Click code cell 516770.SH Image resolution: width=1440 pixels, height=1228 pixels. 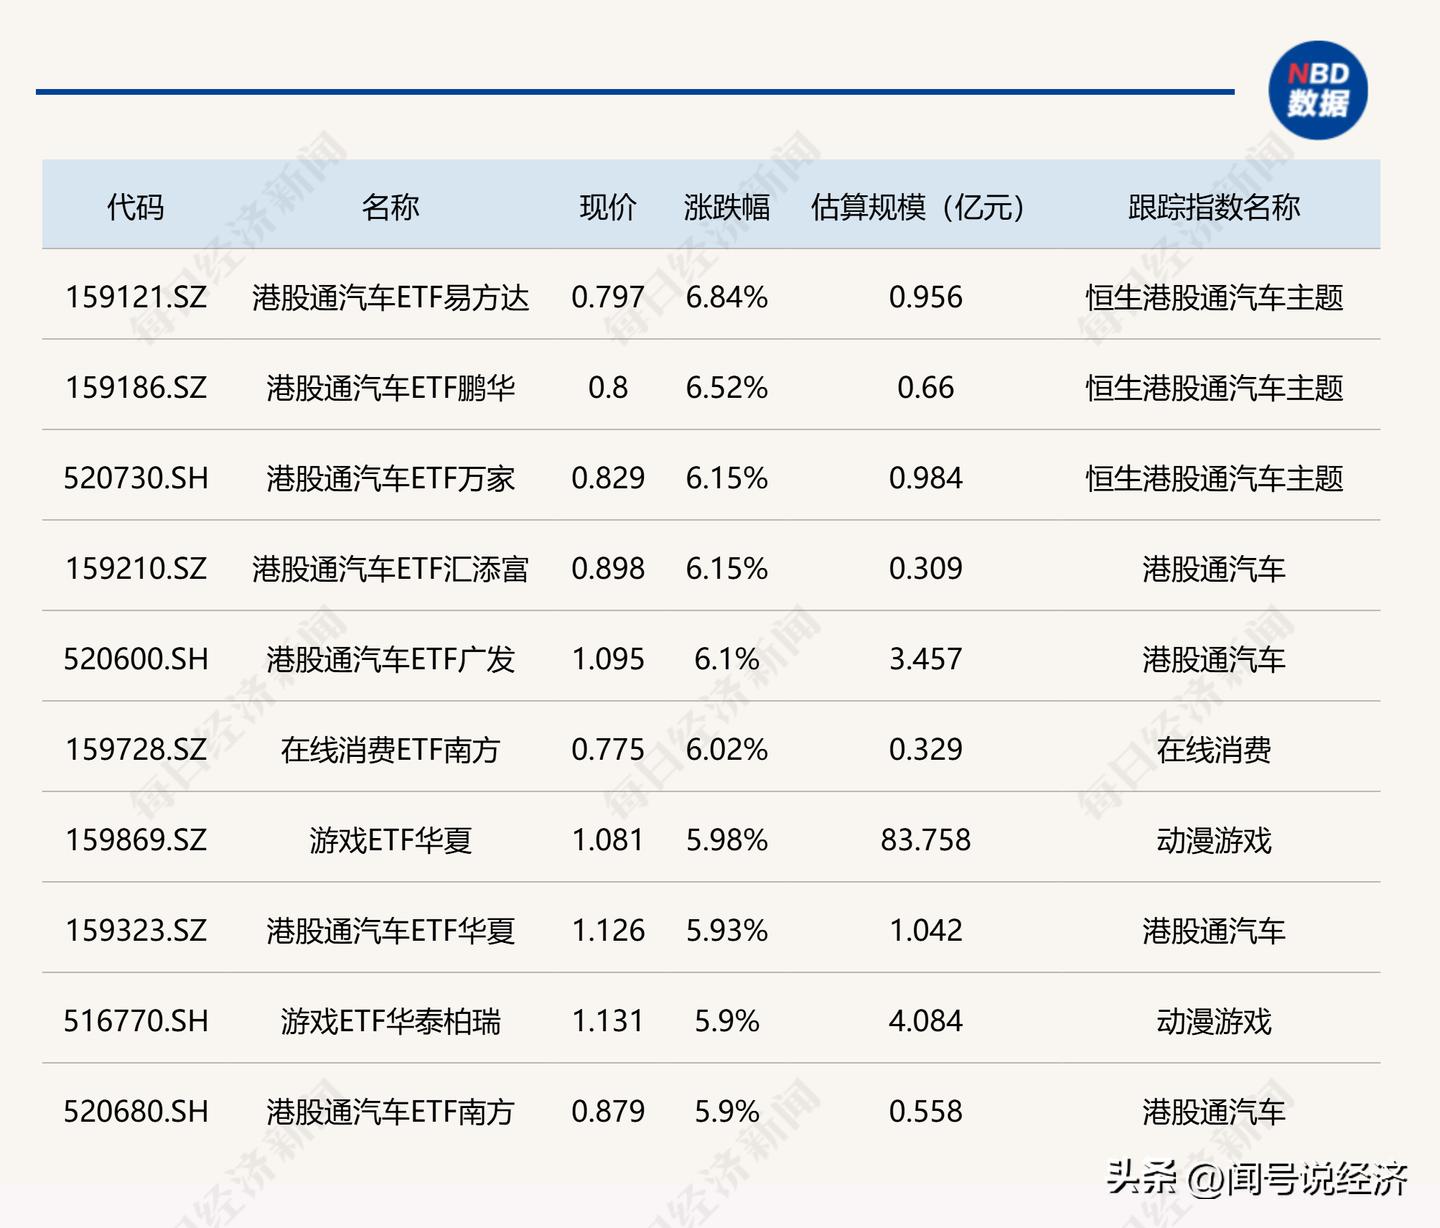click(x=136, y=1021)
